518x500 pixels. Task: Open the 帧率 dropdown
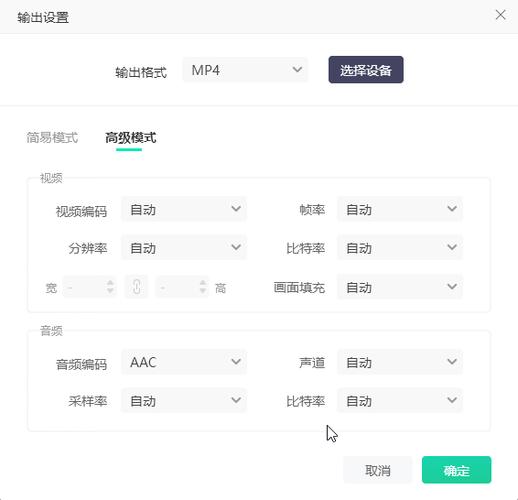[x=400, y=209]
